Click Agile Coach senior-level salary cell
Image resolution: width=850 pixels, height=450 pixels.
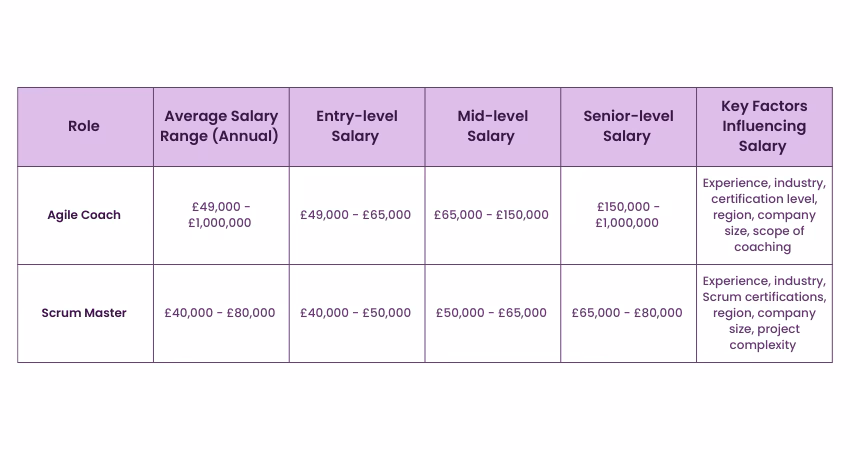(x=627, y=215)
